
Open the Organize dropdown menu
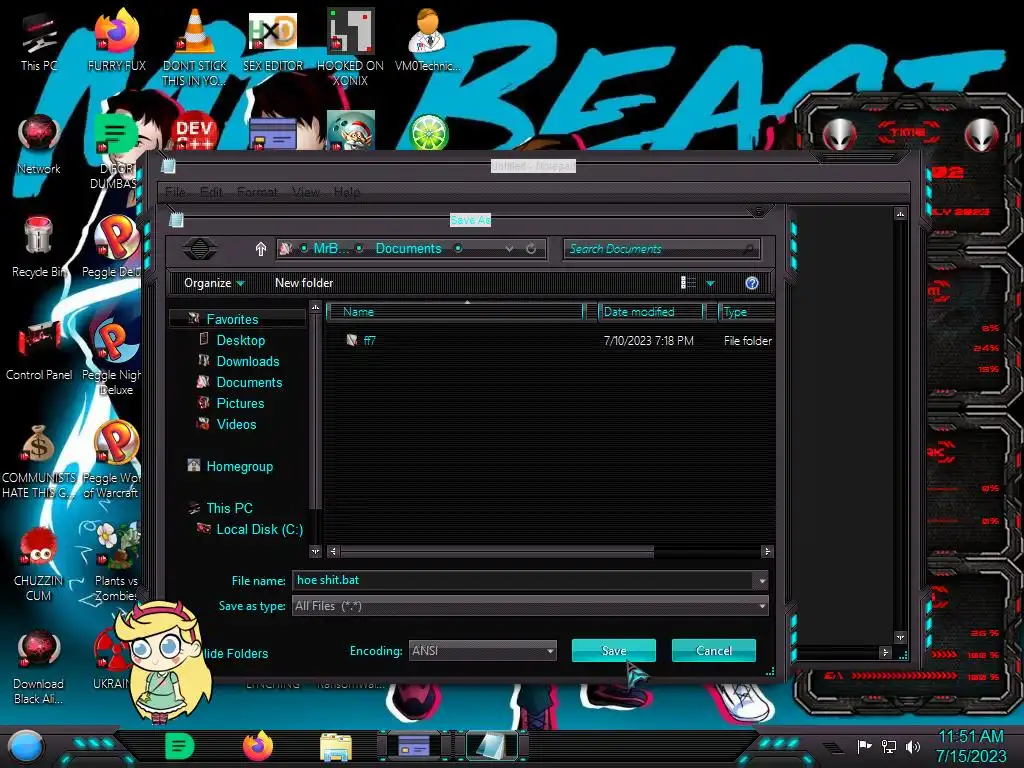[214, 283]
